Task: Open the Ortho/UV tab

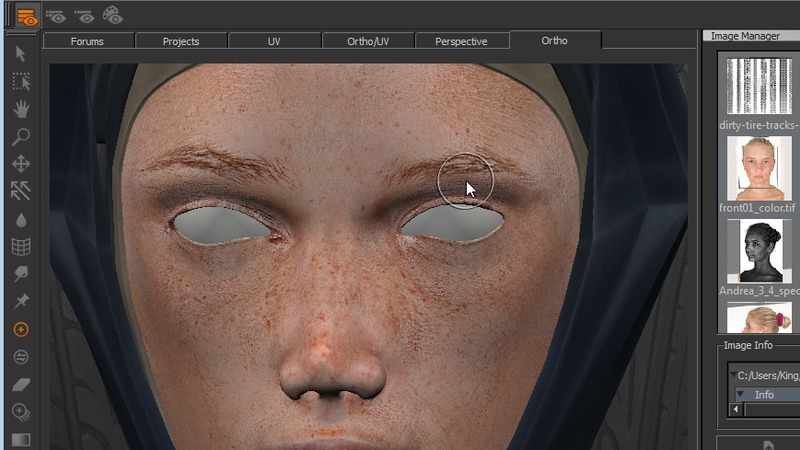Action: click(368, 41)
